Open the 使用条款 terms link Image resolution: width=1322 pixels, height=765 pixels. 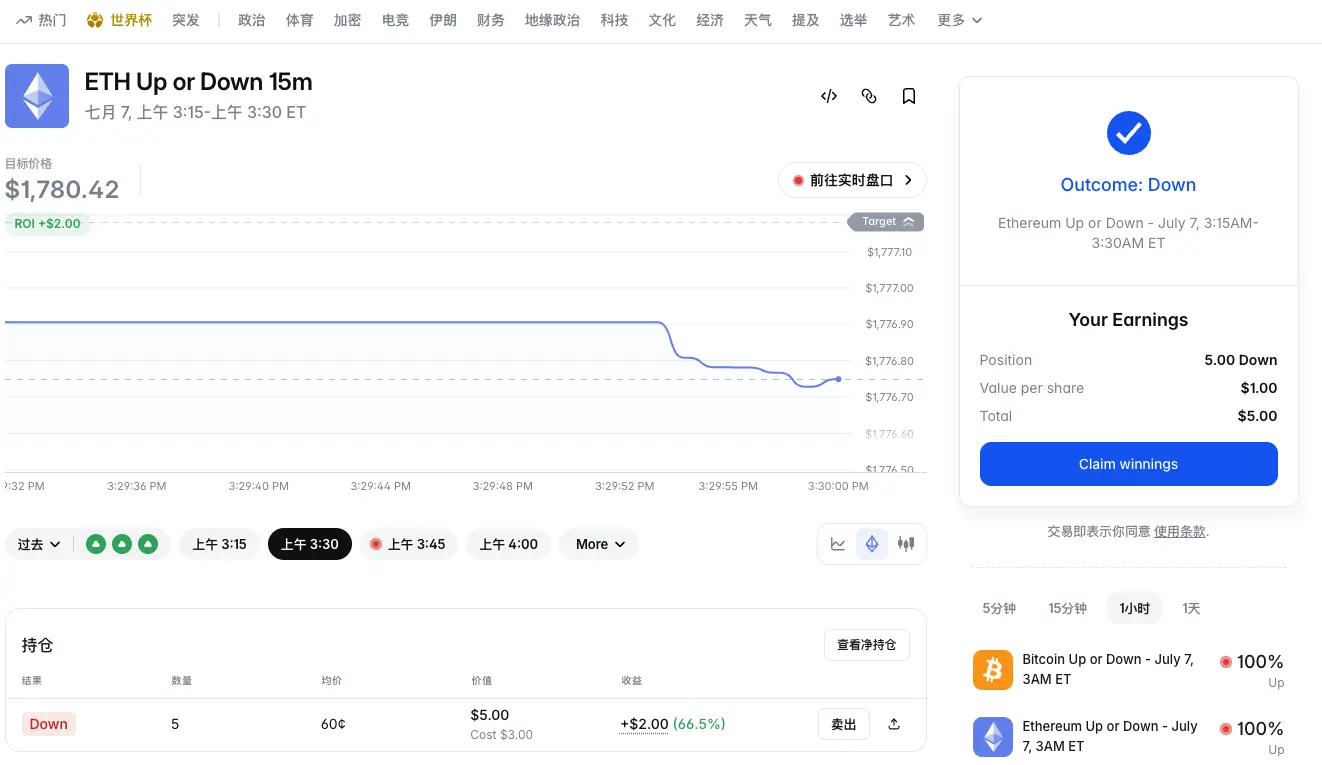(1180, 531)
